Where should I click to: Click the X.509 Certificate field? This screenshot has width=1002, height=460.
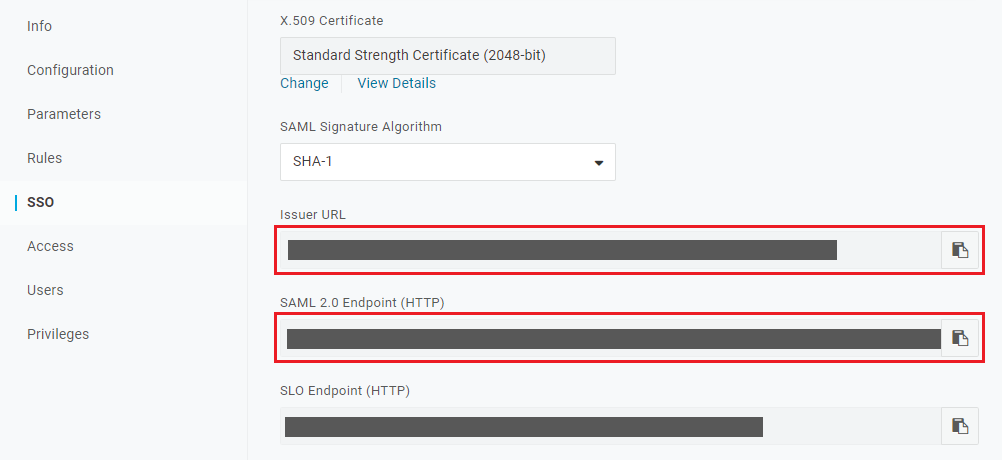click(448, 56)
